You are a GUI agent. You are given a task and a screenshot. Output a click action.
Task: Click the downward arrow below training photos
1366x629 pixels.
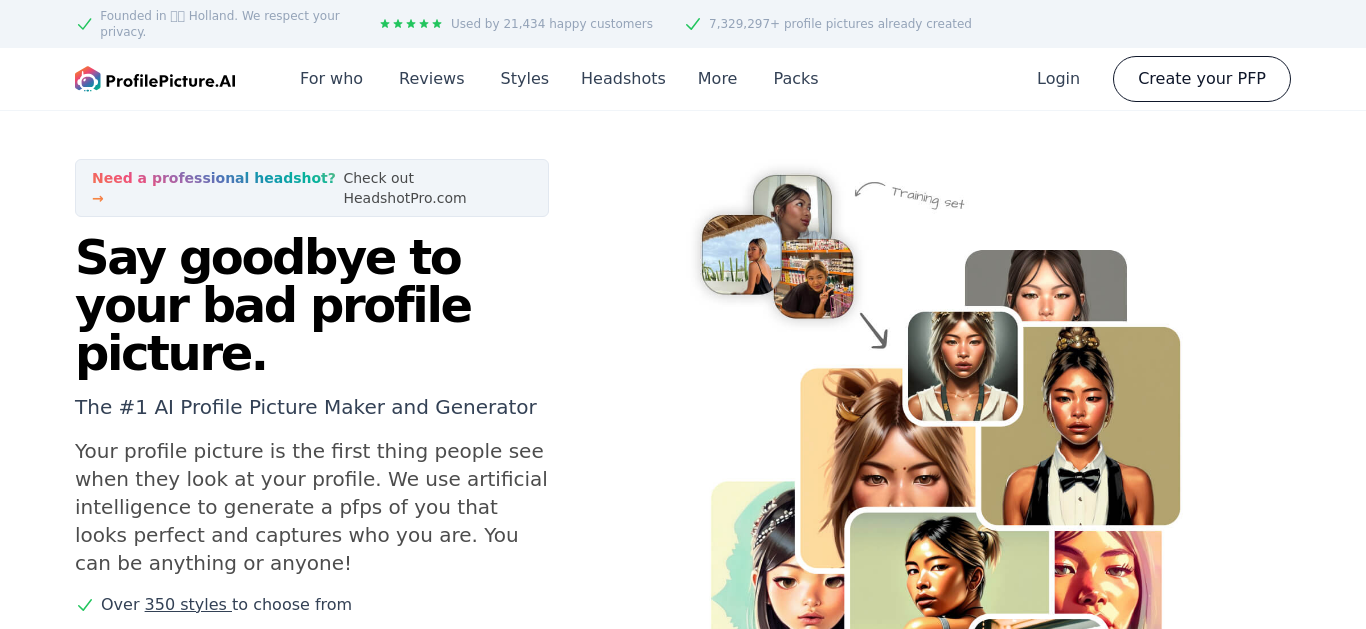tap(874, 331)
